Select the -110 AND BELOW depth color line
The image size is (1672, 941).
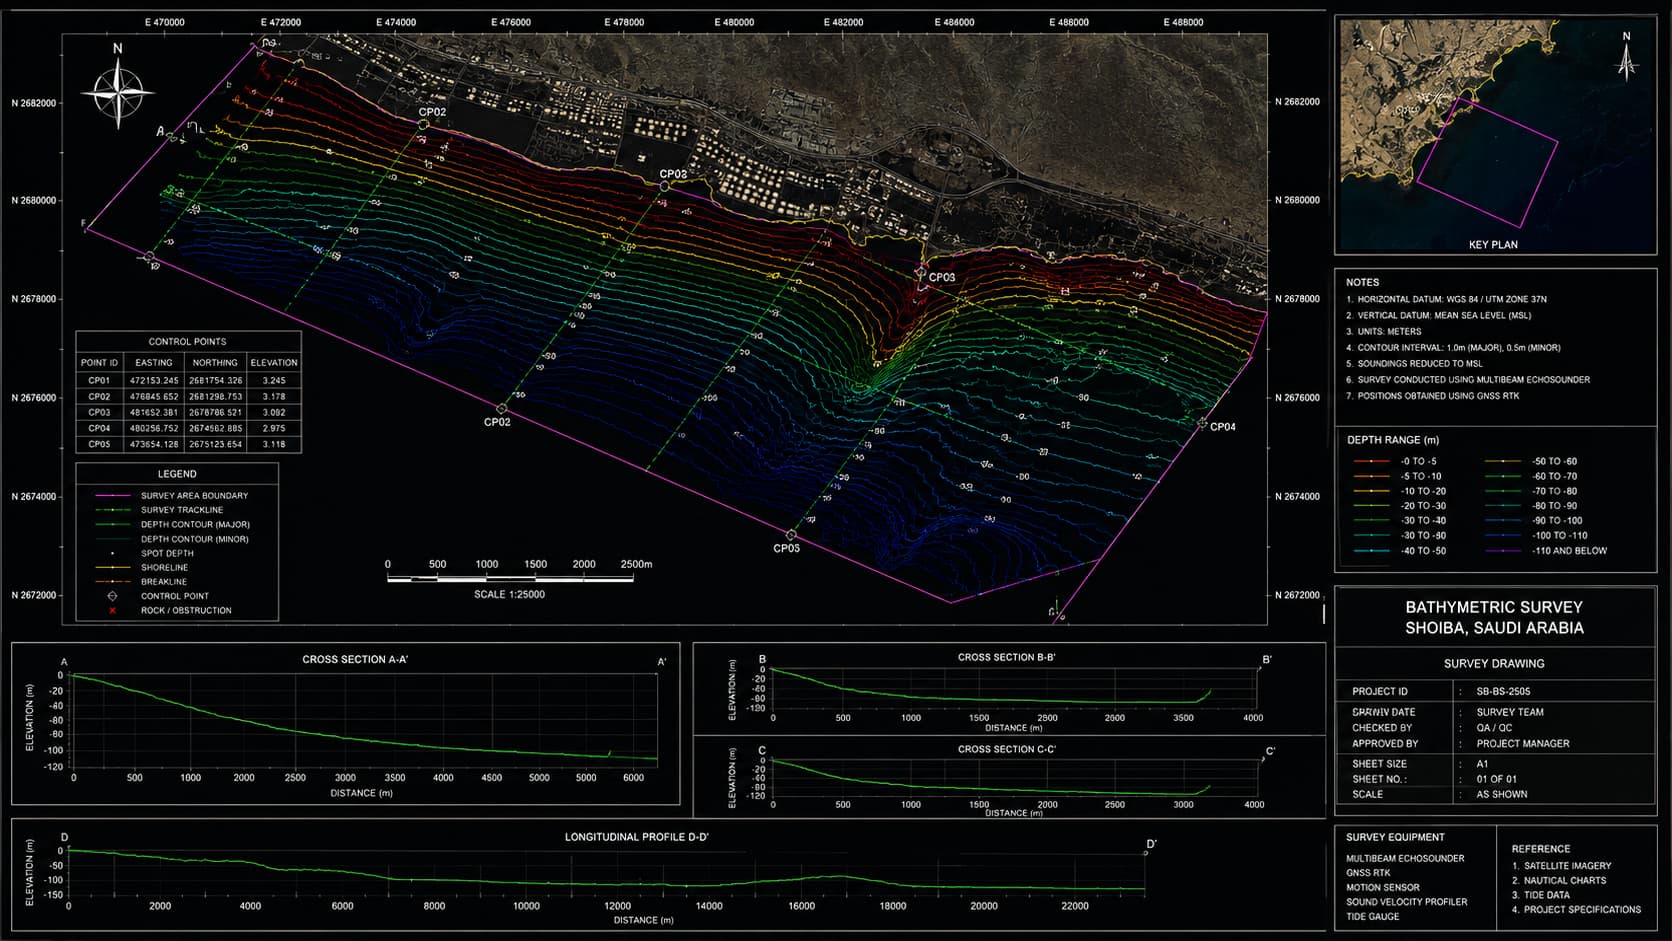coord(1503,551)
